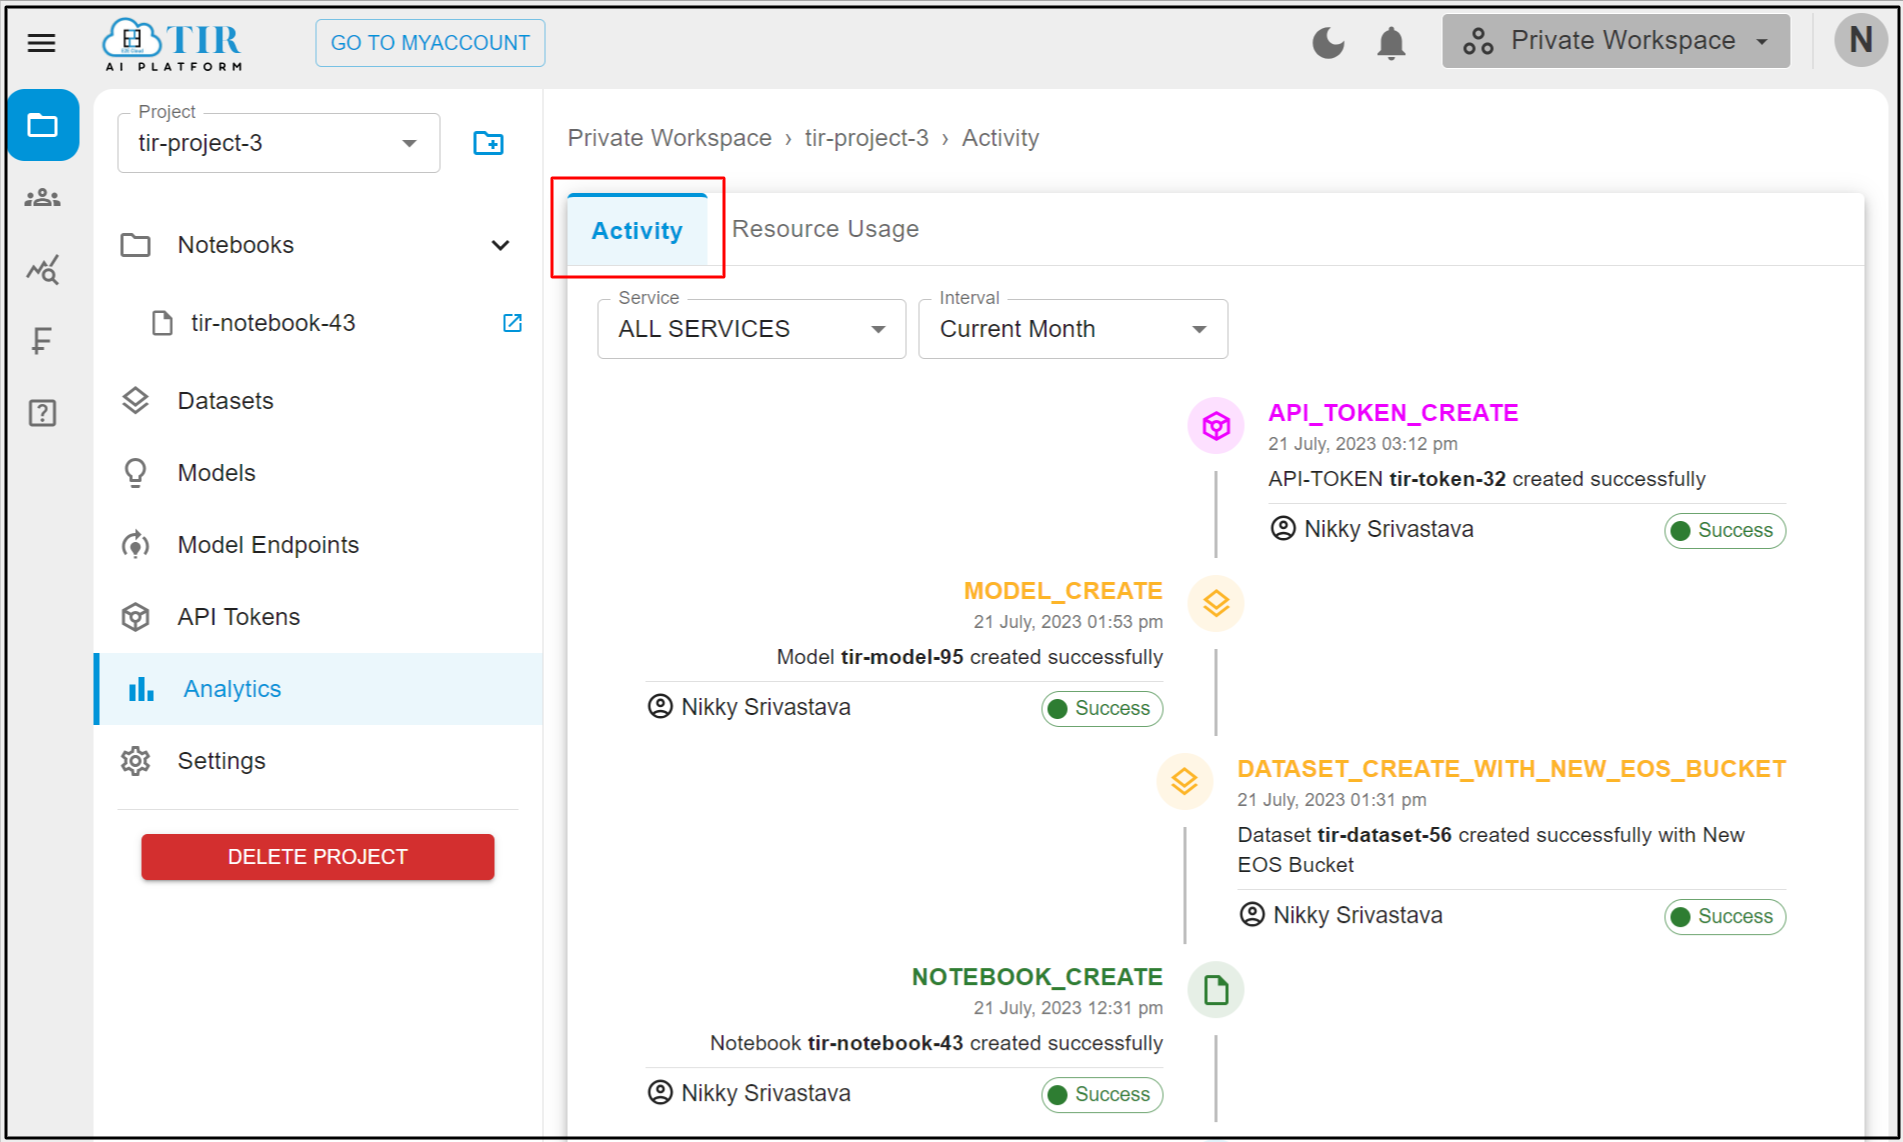Open API Tokens menu item
The height and width of the screenshot is (1142, 1903).
tap(238, 617)
